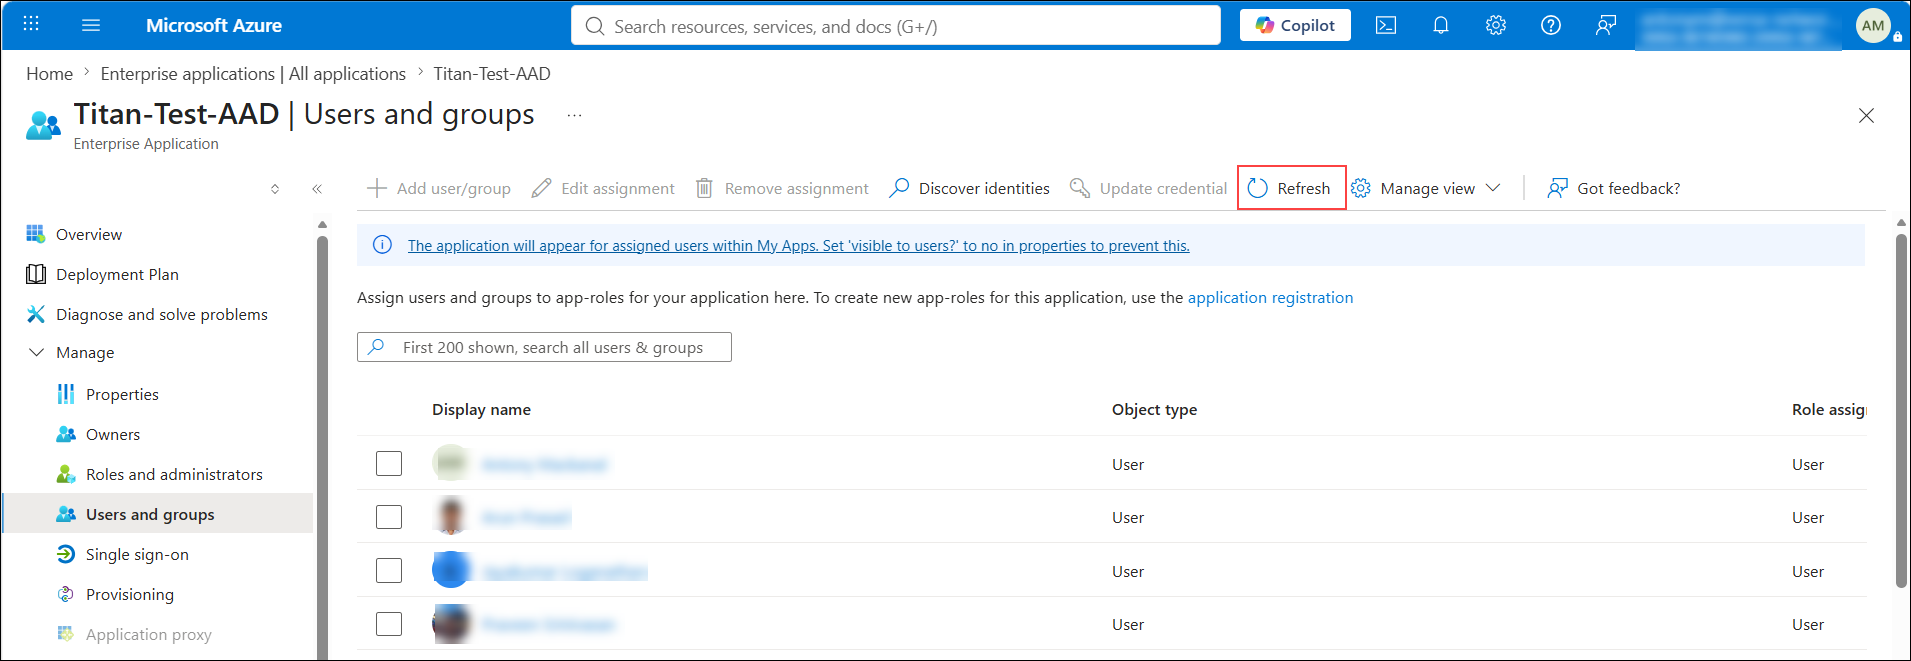Open the AM account avatar
The height and width of the screenshot is (661, 1911).
point(1873,26)
